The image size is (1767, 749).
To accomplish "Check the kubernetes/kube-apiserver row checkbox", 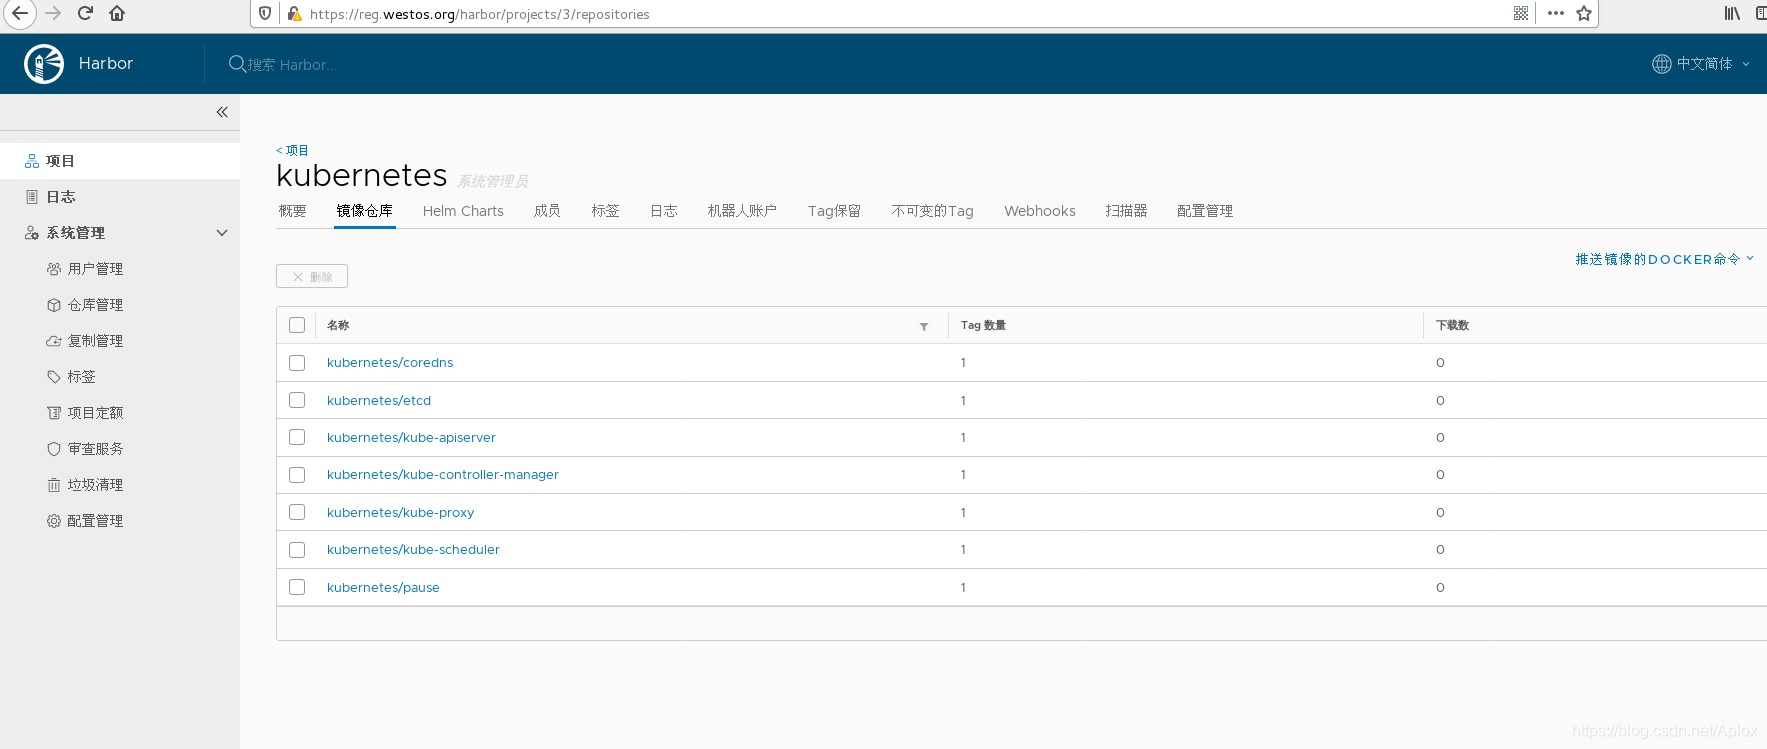I will tap(297, 437).
